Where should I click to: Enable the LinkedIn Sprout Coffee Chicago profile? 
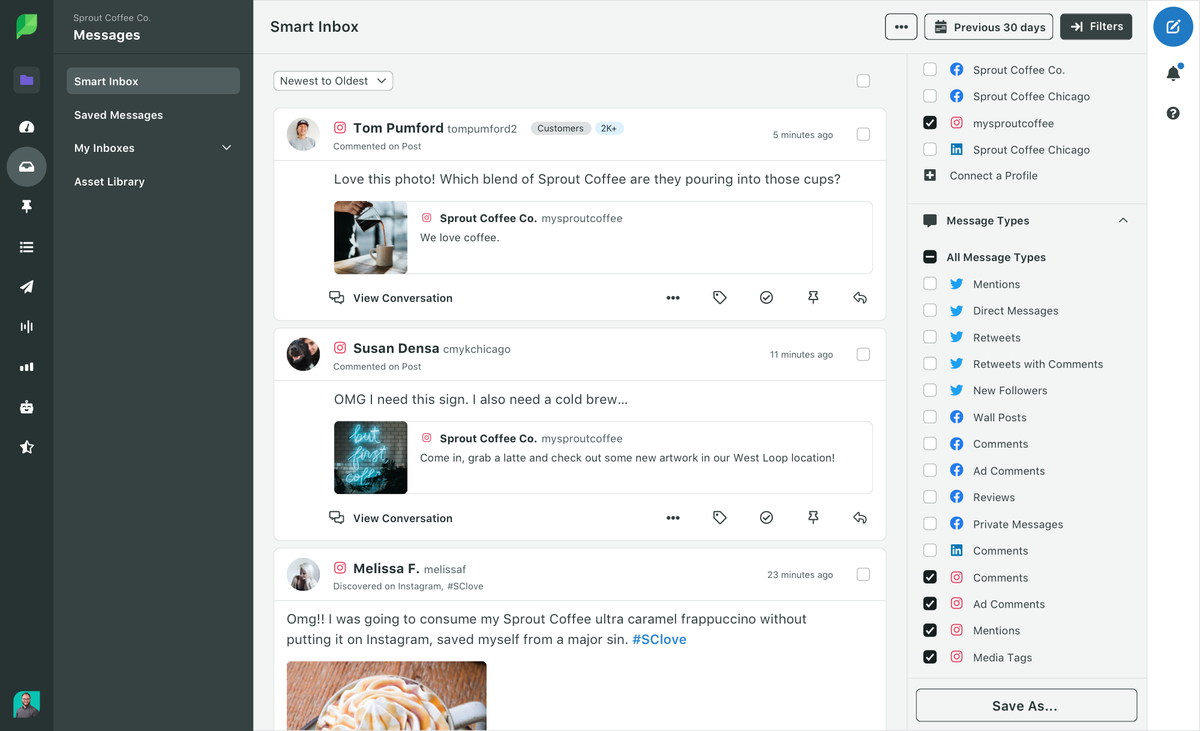[930, 150]
